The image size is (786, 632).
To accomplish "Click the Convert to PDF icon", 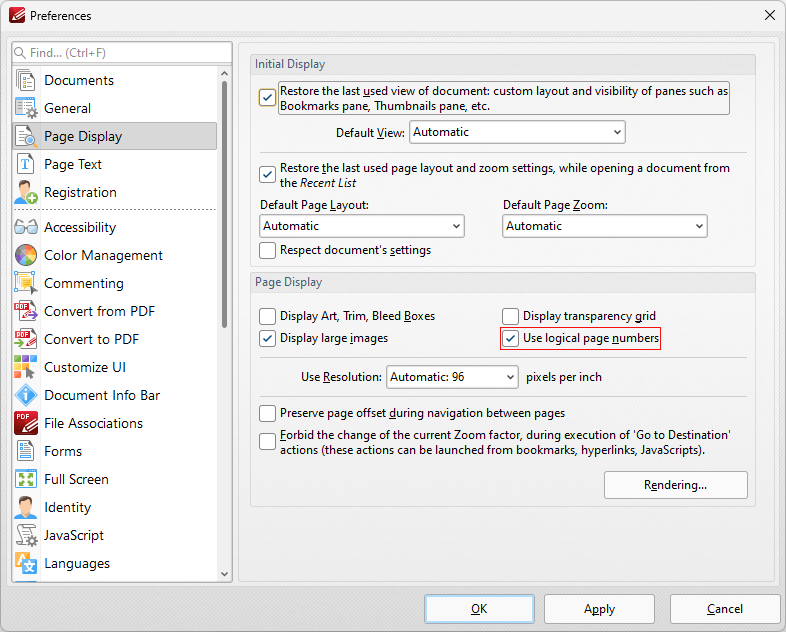I will [26, 339].
